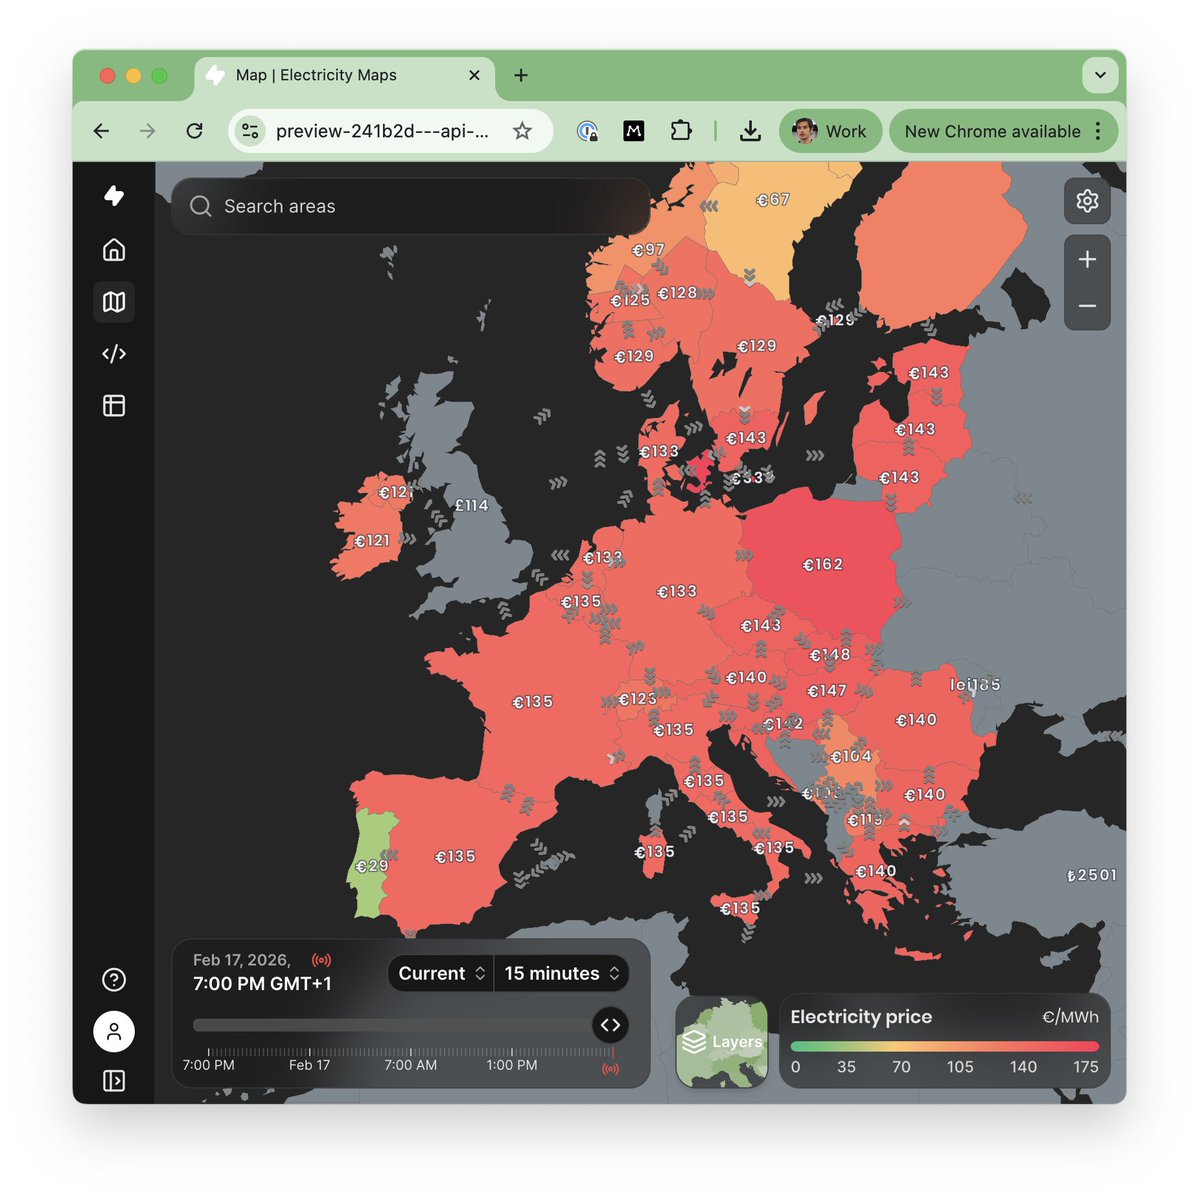Open the Current time range dropdown
Image resolution: width=1199 pixels, height=1200 pixels.
click(x=441, y=973)
